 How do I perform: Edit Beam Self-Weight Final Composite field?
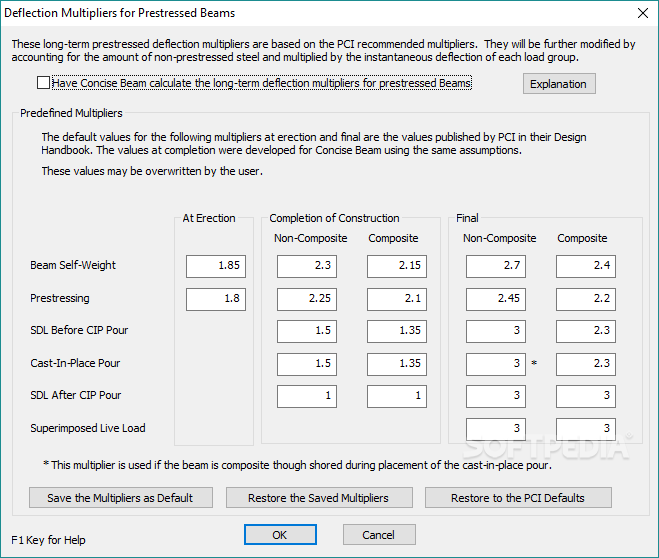click(x=586, y=266)
